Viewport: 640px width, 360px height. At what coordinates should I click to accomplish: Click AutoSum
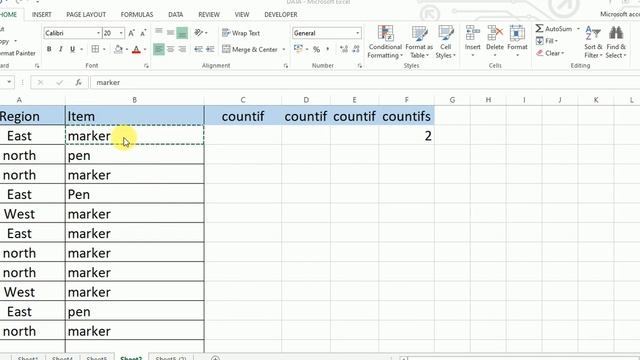pos(553,29)
